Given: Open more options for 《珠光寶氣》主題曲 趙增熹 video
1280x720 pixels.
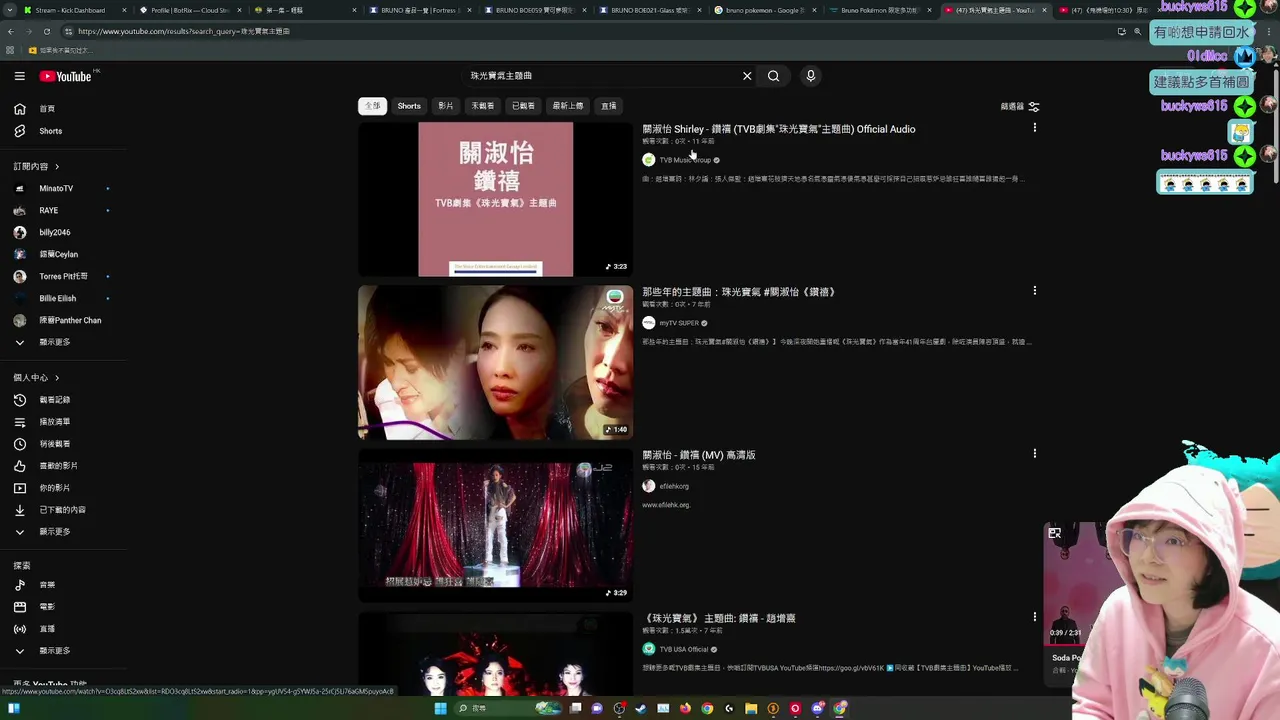Looking at the screenshot, I should tap(1034, 617).
